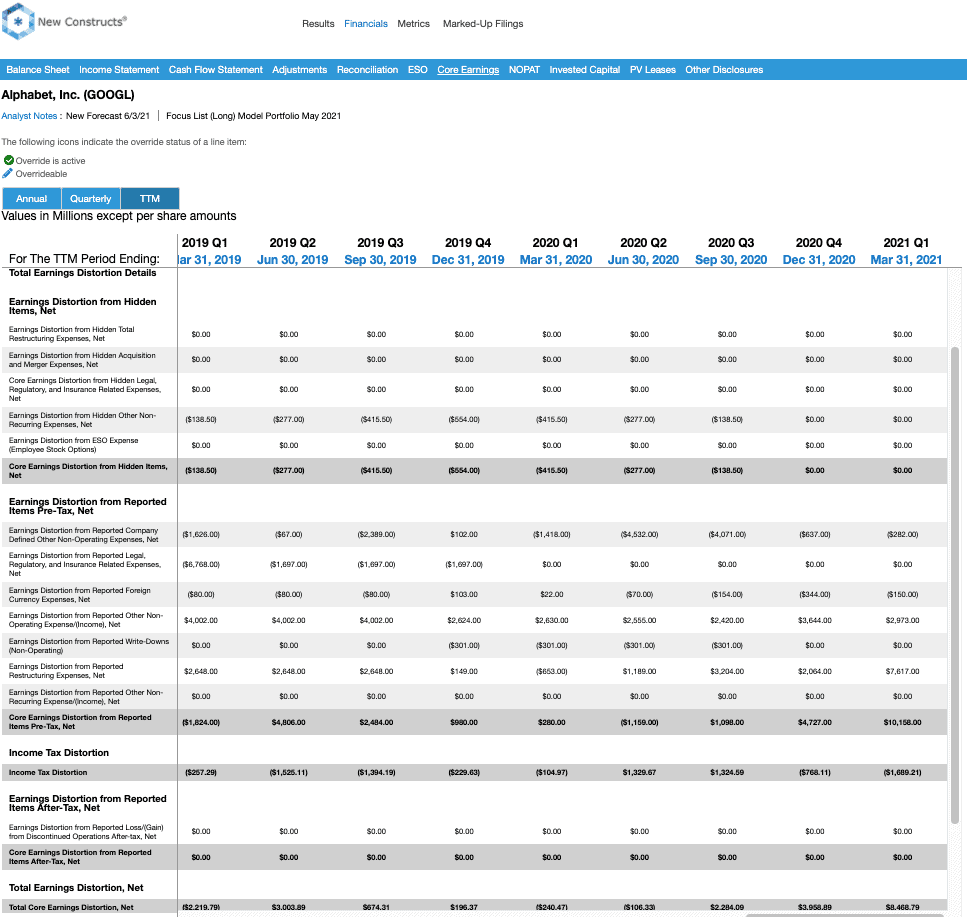Click the Jun 30, 2020 column date
The width and height of the screenshot is (967, 917).
click(643, 260)
